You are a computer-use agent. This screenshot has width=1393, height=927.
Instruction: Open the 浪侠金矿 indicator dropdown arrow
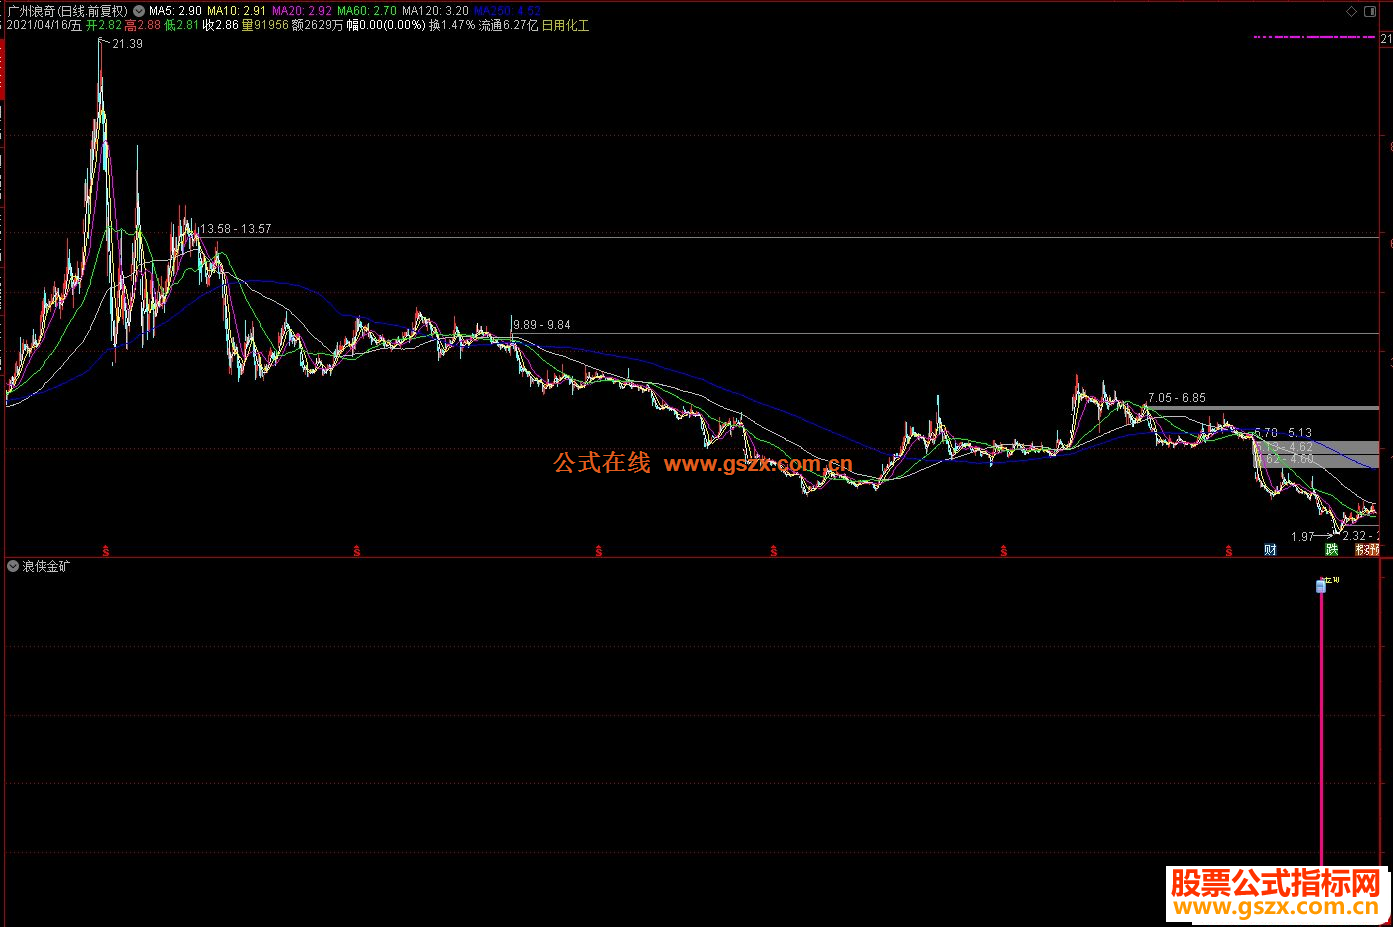click(x=13, y=566)
